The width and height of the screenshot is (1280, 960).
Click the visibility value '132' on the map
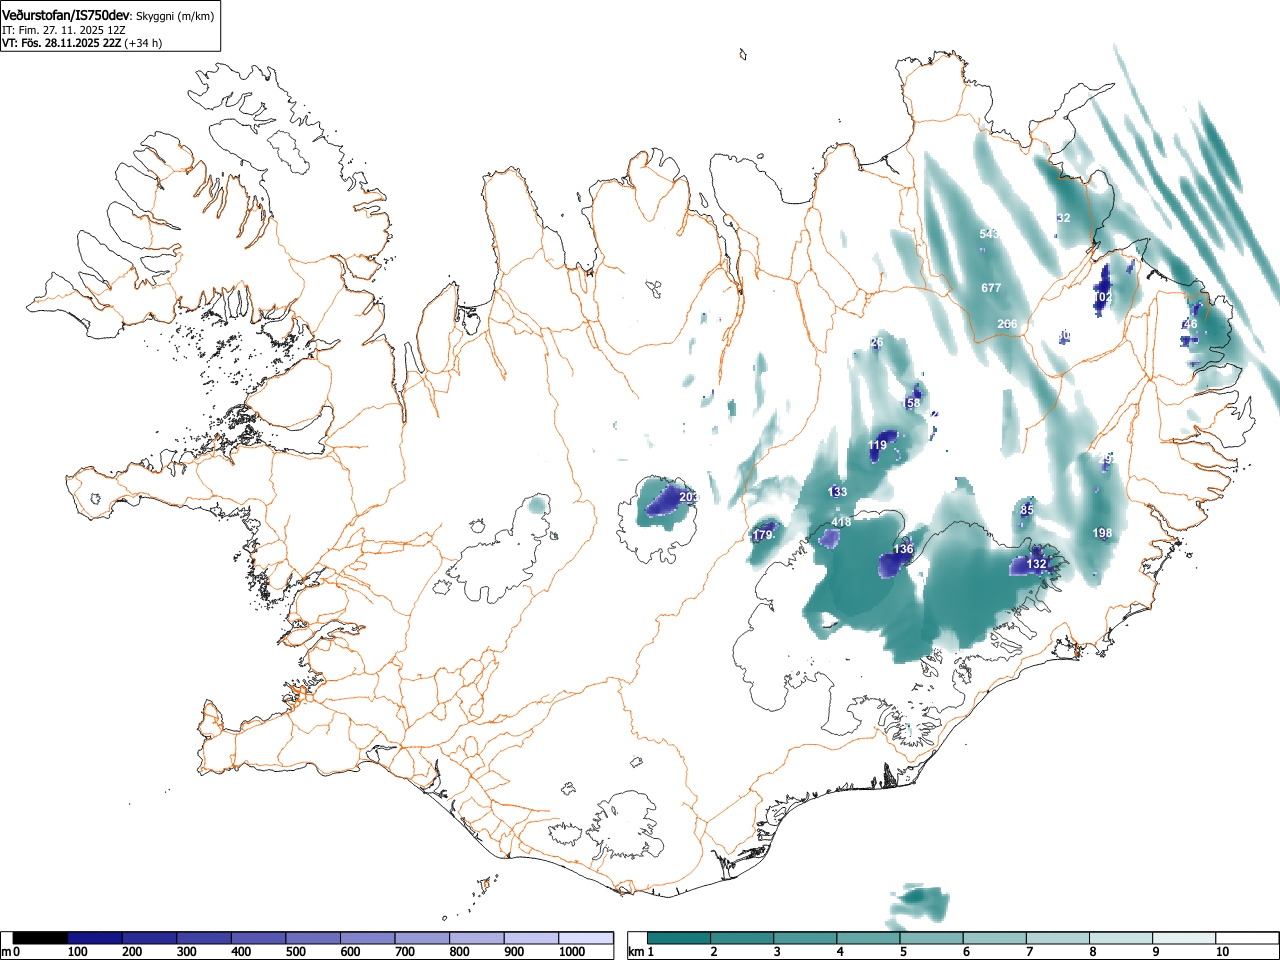[x=1037, y=564]
